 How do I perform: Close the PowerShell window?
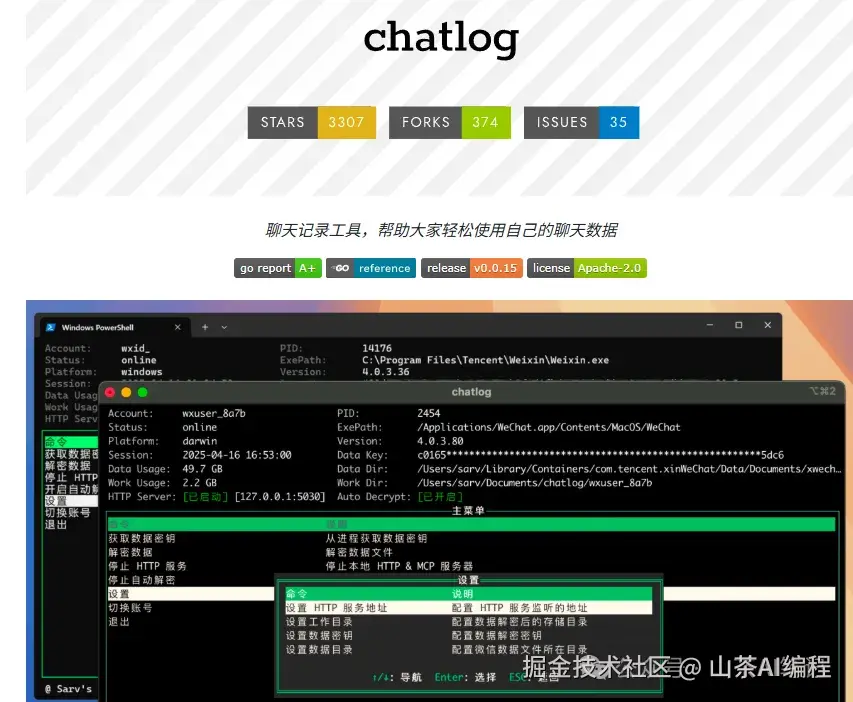tap(768, 325)
